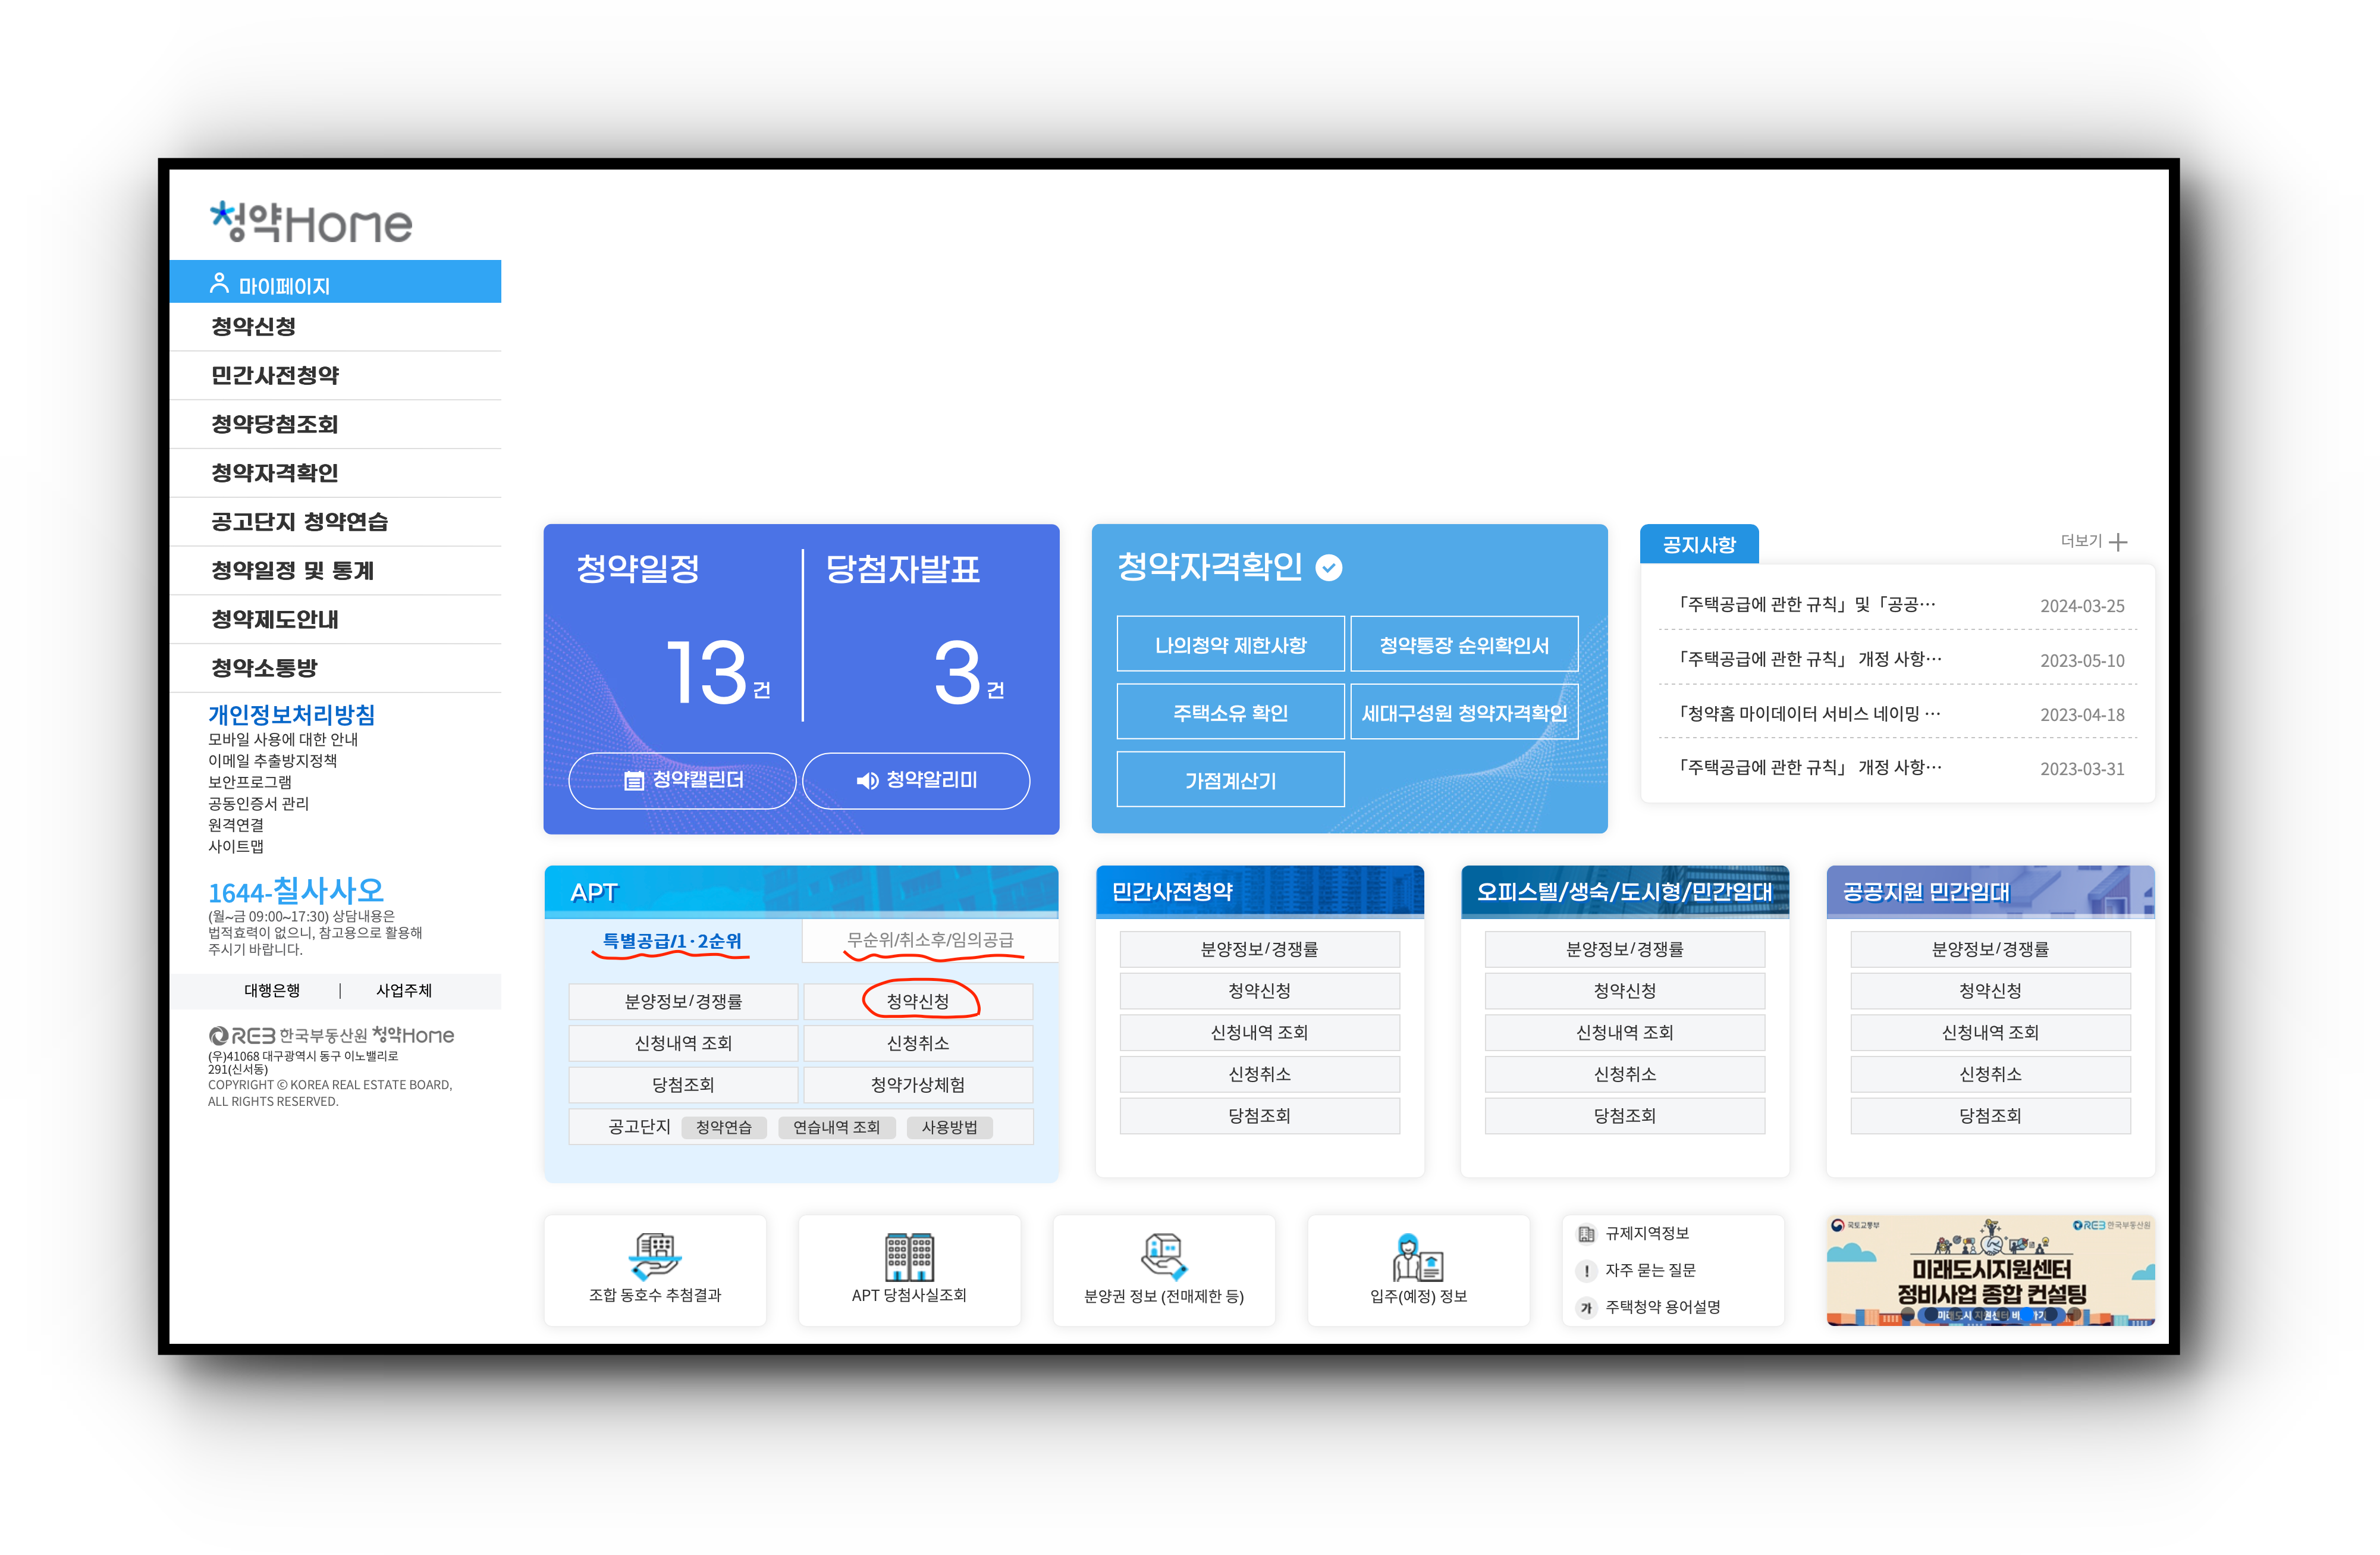Screen dimensions: 2380x1555
Task: Open the 원격연결 link
Action: click(236, 825)
